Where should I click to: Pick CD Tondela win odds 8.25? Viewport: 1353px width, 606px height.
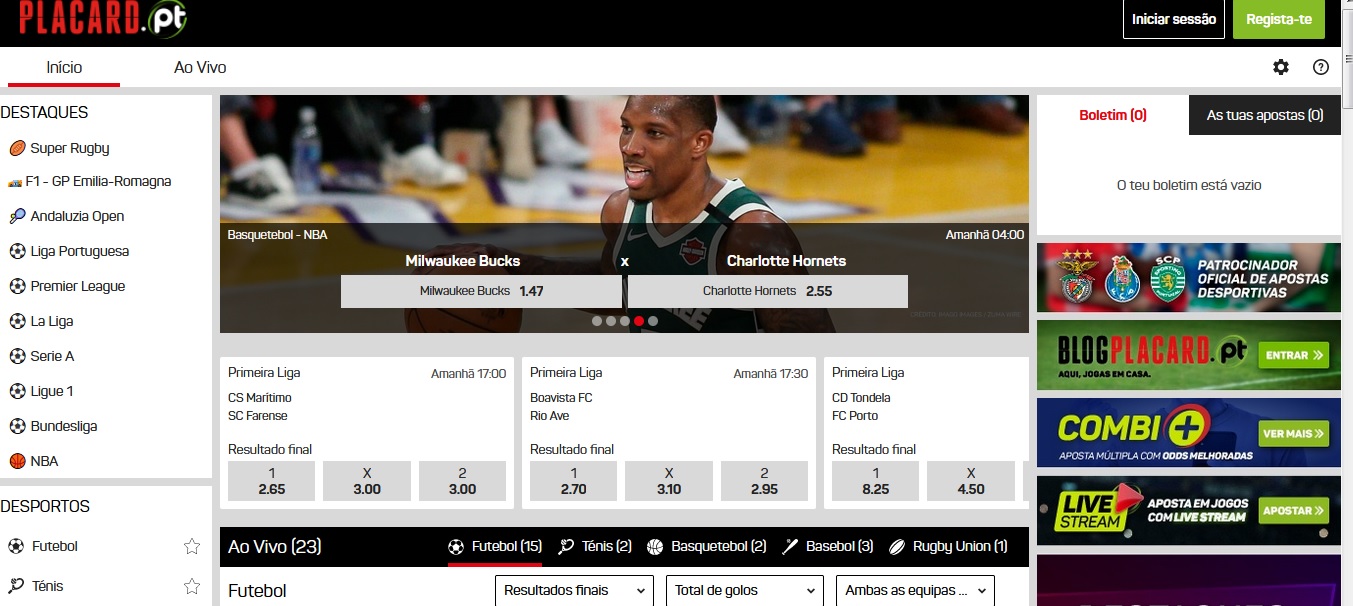[875, 481]
